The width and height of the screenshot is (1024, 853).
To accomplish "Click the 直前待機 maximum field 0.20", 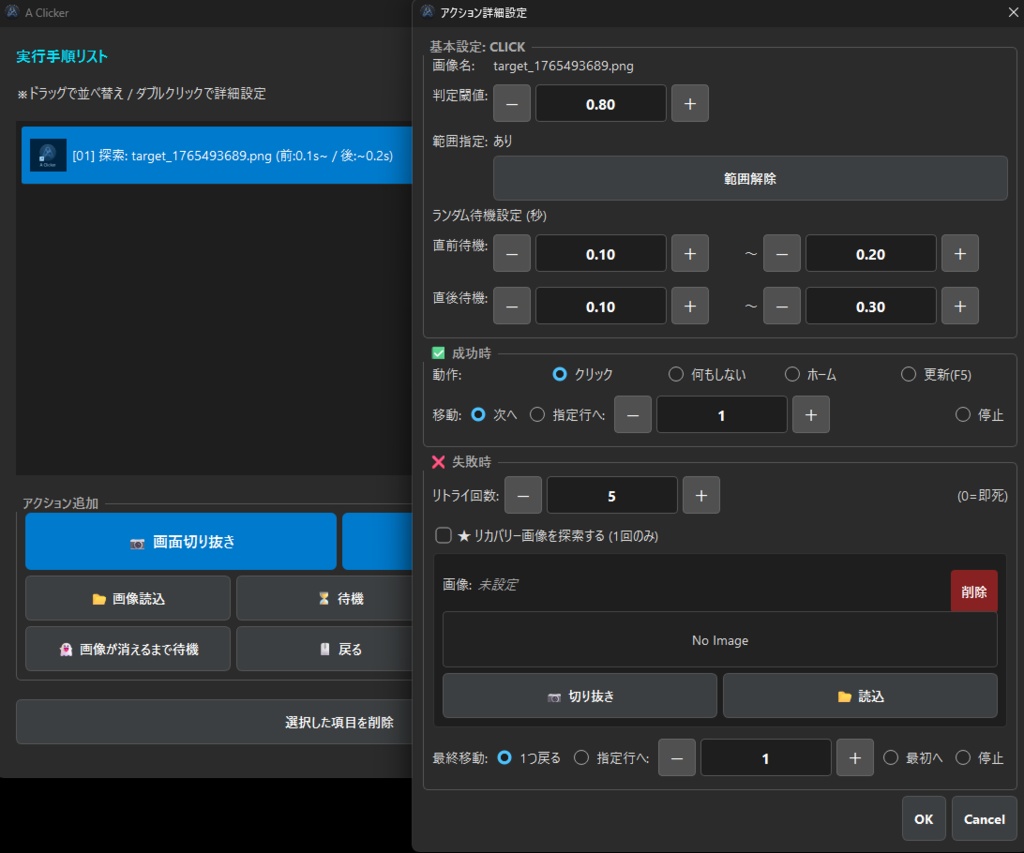I will 871,253.
